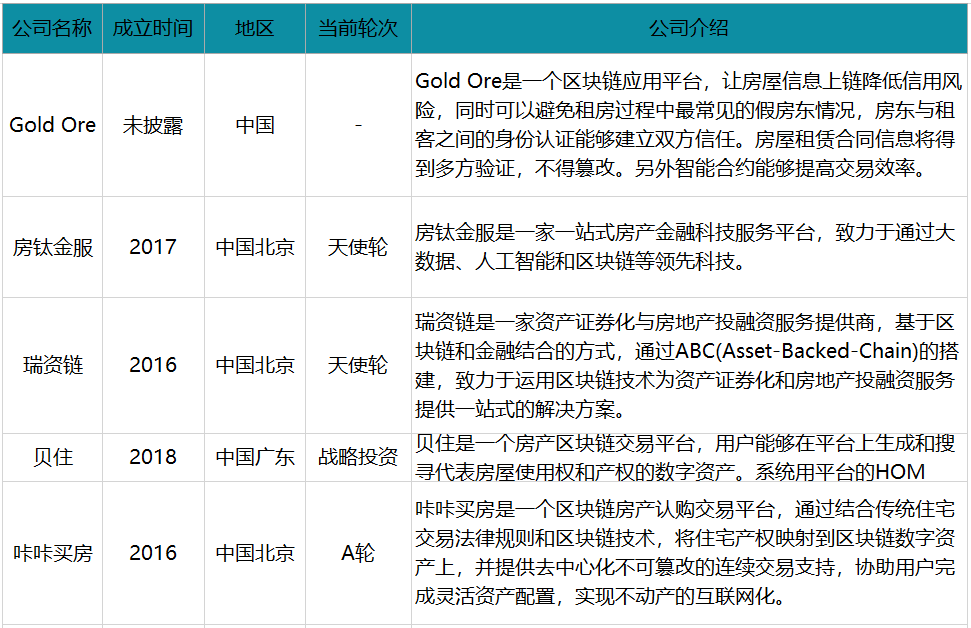This screenshot has width=971, height=628.
Task: Select the 瑞资链 company name cell
Action: [52, 365]
